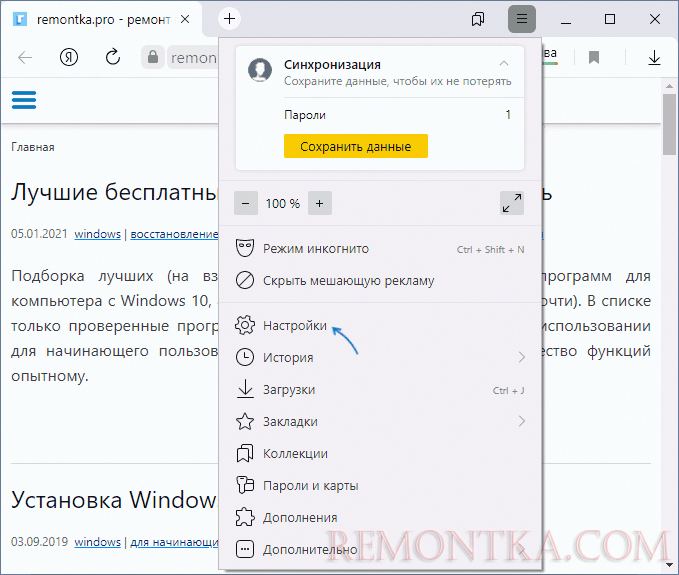The height and width of the screenshot is (575, 679).
Task: Reload the page with the refresh icon
Action: [x=113, y=57]
